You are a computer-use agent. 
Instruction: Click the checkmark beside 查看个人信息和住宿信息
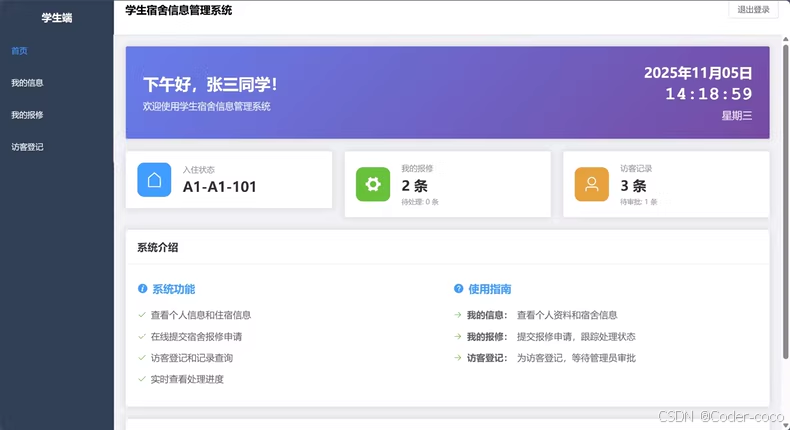coord(142,315)
